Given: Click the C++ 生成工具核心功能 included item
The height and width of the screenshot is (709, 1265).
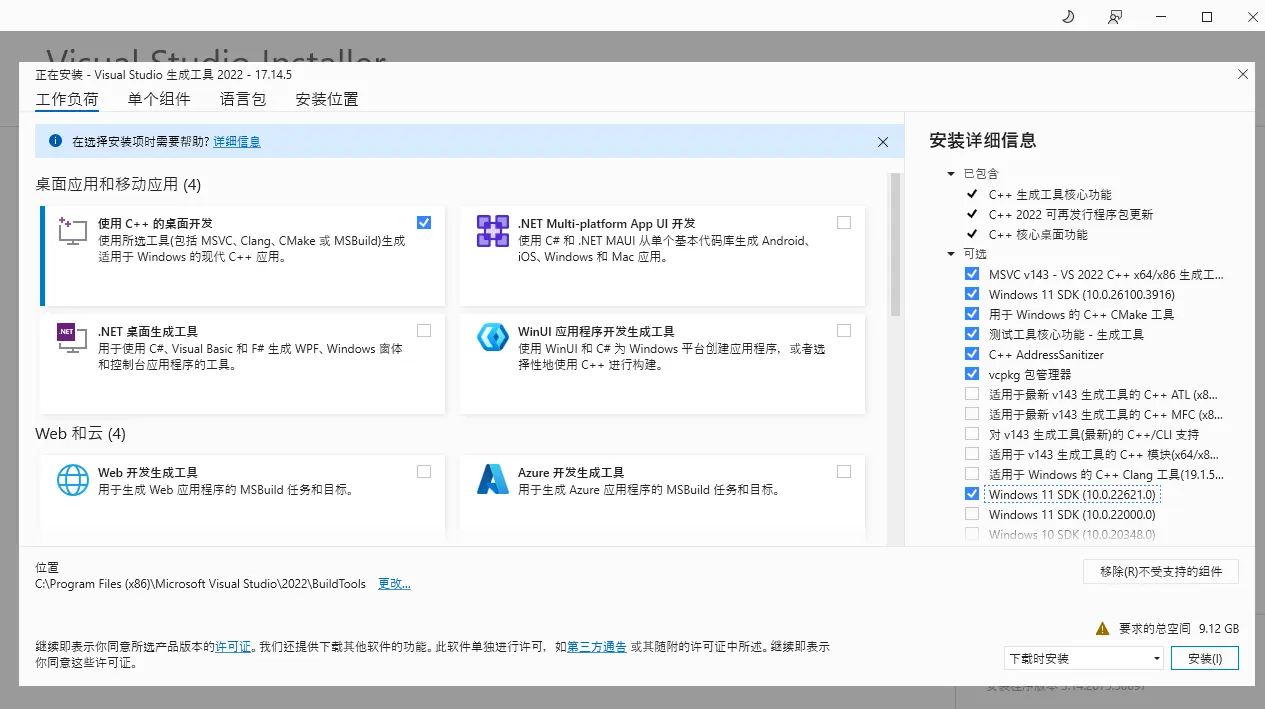Looking at the screenshot, I should click(1050, 194).
